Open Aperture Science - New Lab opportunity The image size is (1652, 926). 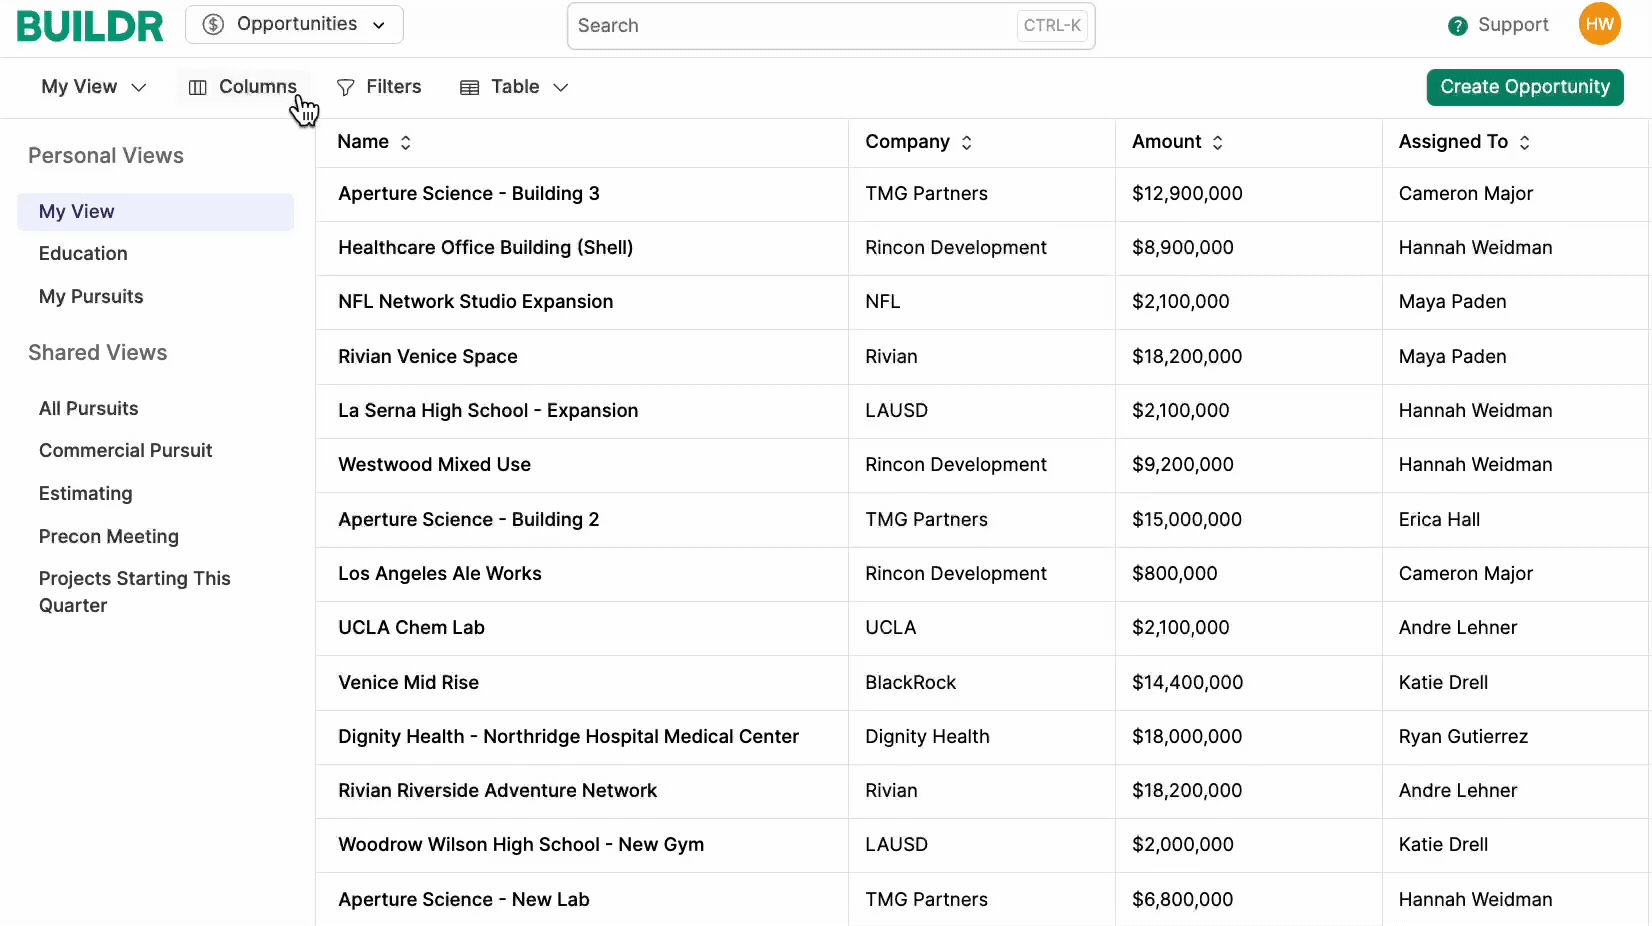pos(464,900)
